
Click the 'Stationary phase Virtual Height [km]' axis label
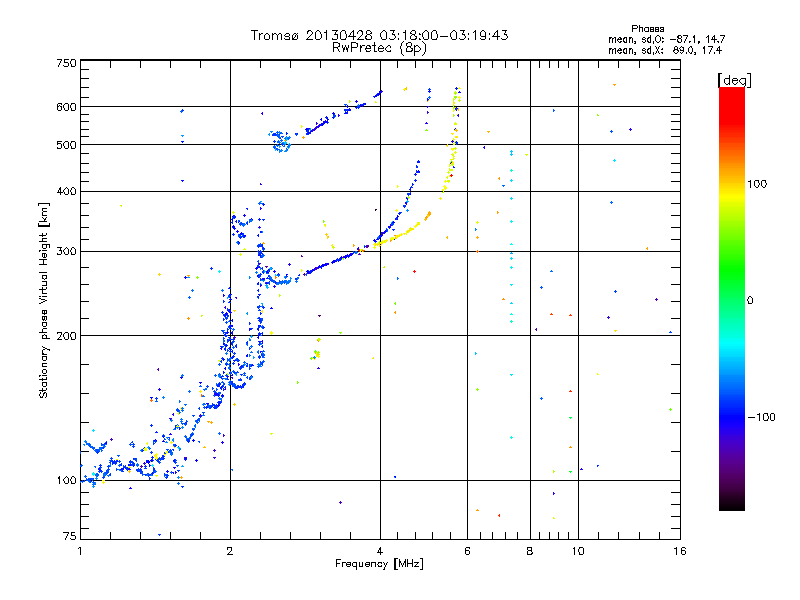[x=44, y=300]
